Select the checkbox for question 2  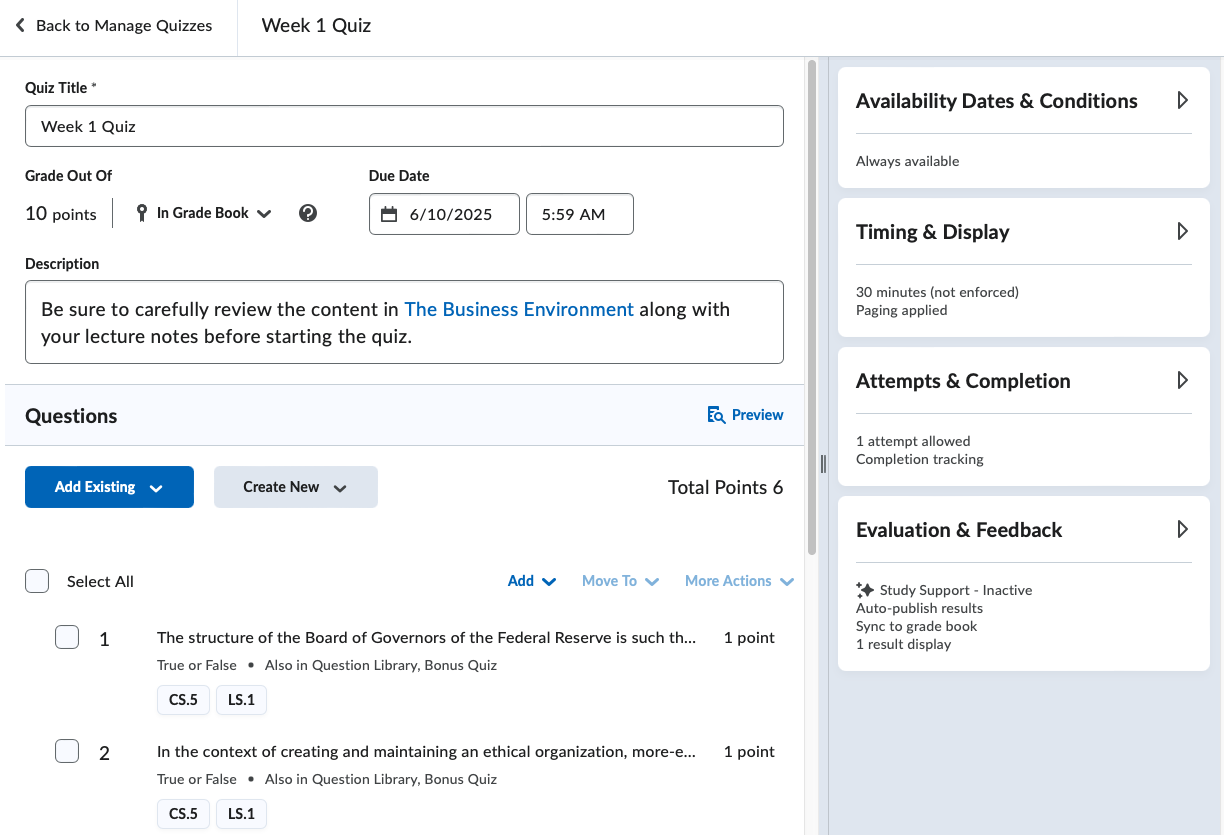point(67,751)
